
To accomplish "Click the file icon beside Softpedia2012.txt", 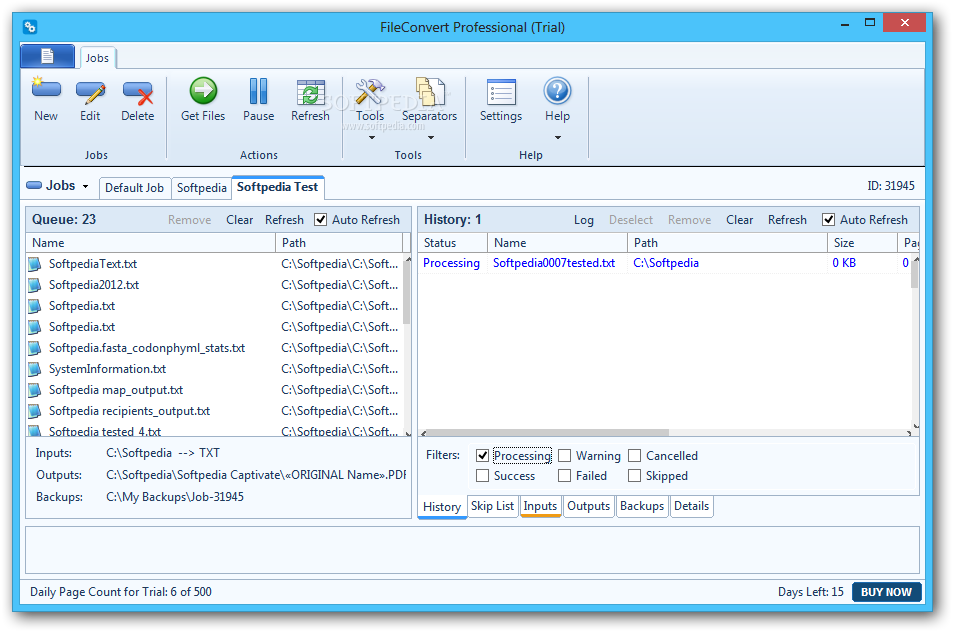I will [x=35, y=285].
